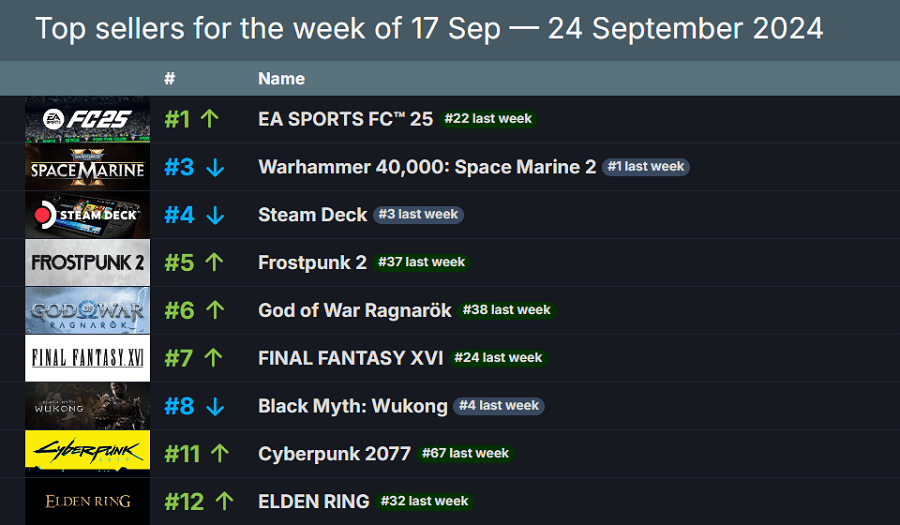Image resolution: width=900 pixels, height=525 pixels.
Task: Click the '#' rank column header
Action: (x=169, y=79)
